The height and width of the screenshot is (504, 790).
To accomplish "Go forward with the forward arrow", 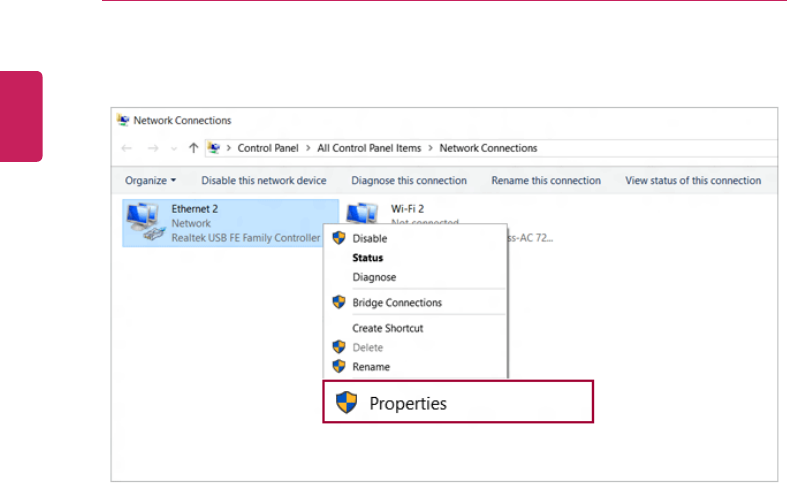I will (x=153, y=148).
